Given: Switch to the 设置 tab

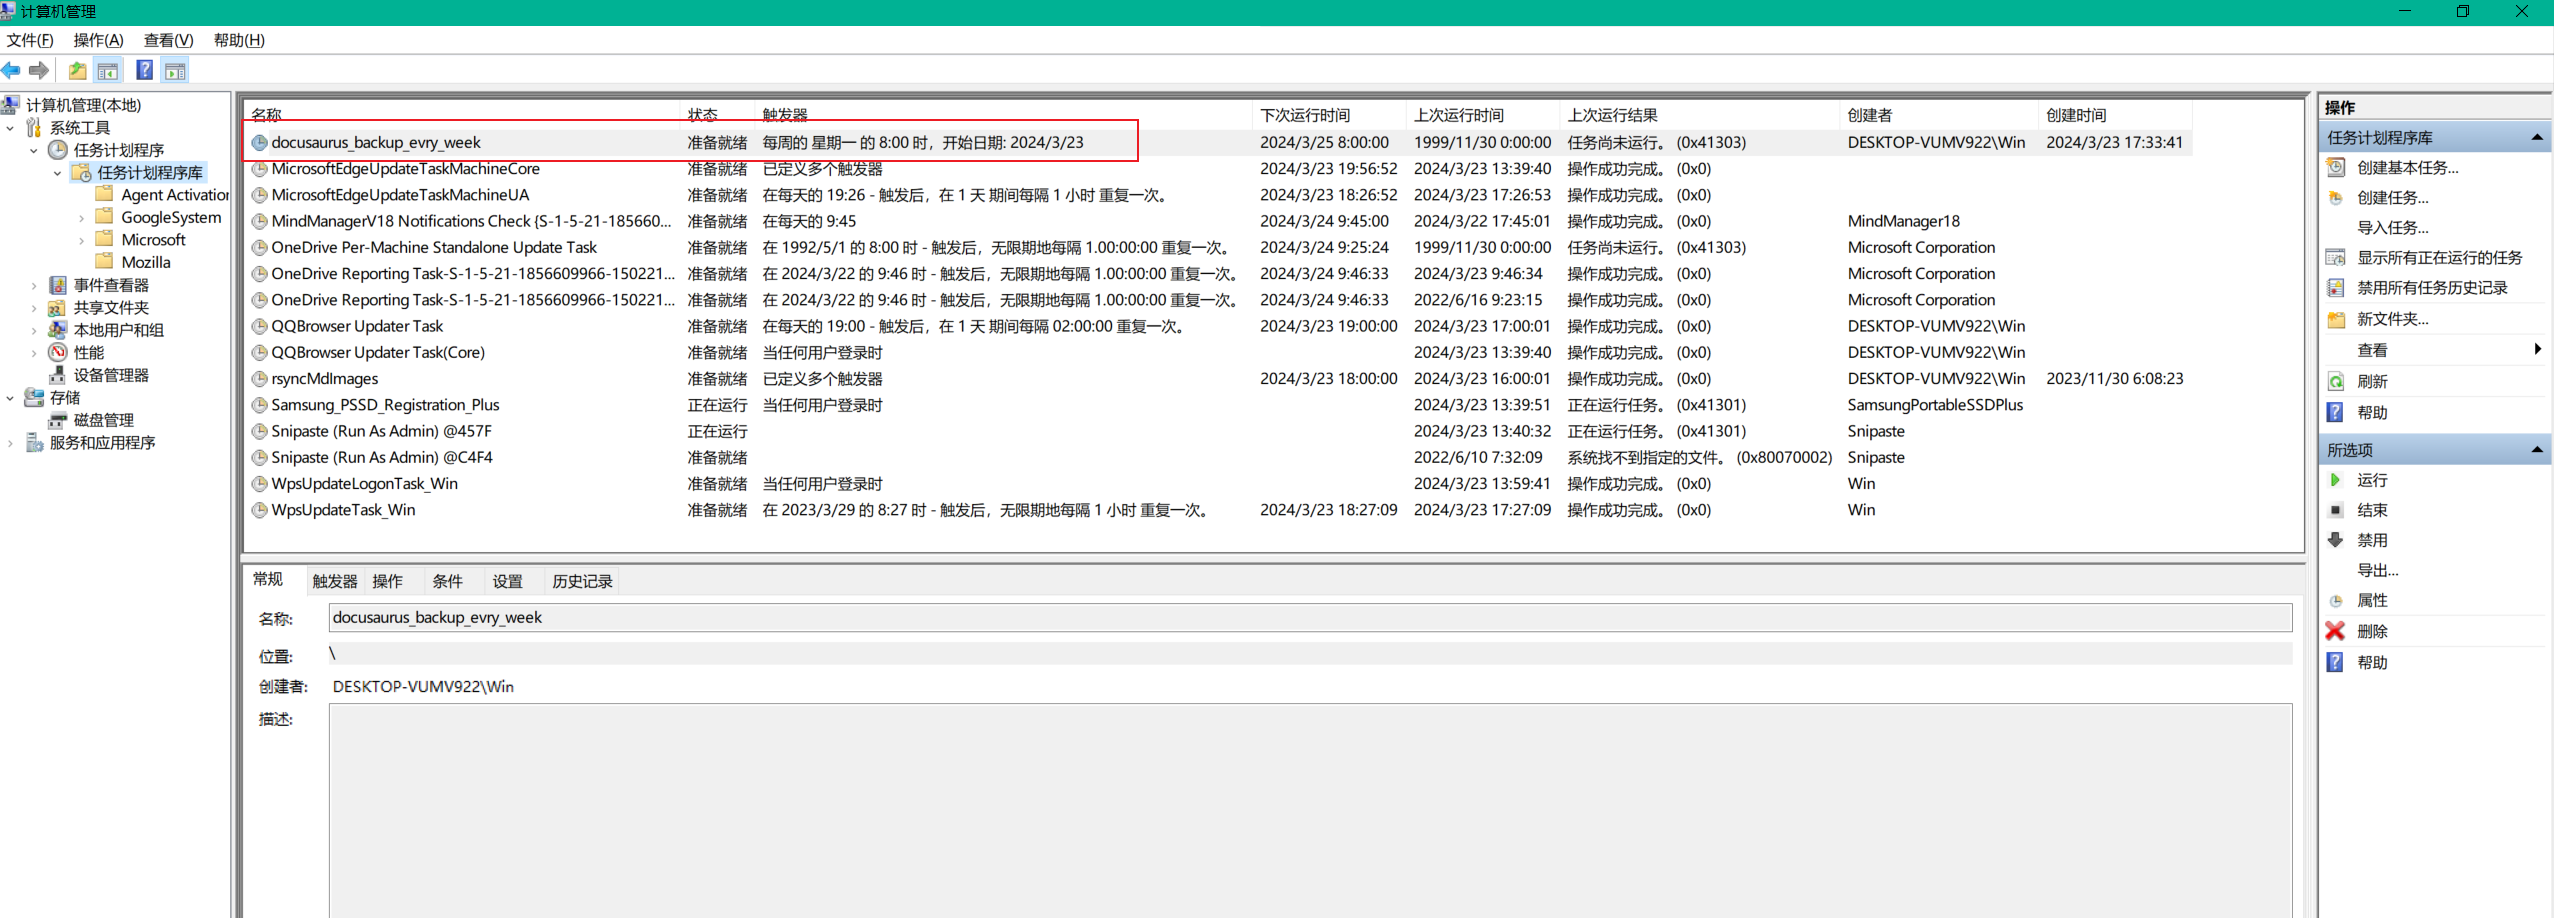Looking at the screenshot, I should [x=508, y=581].
